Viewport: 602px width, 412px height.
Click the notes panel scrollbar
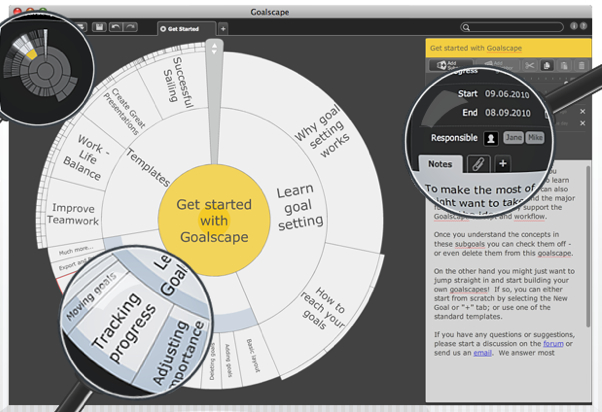tap(588, 246)
